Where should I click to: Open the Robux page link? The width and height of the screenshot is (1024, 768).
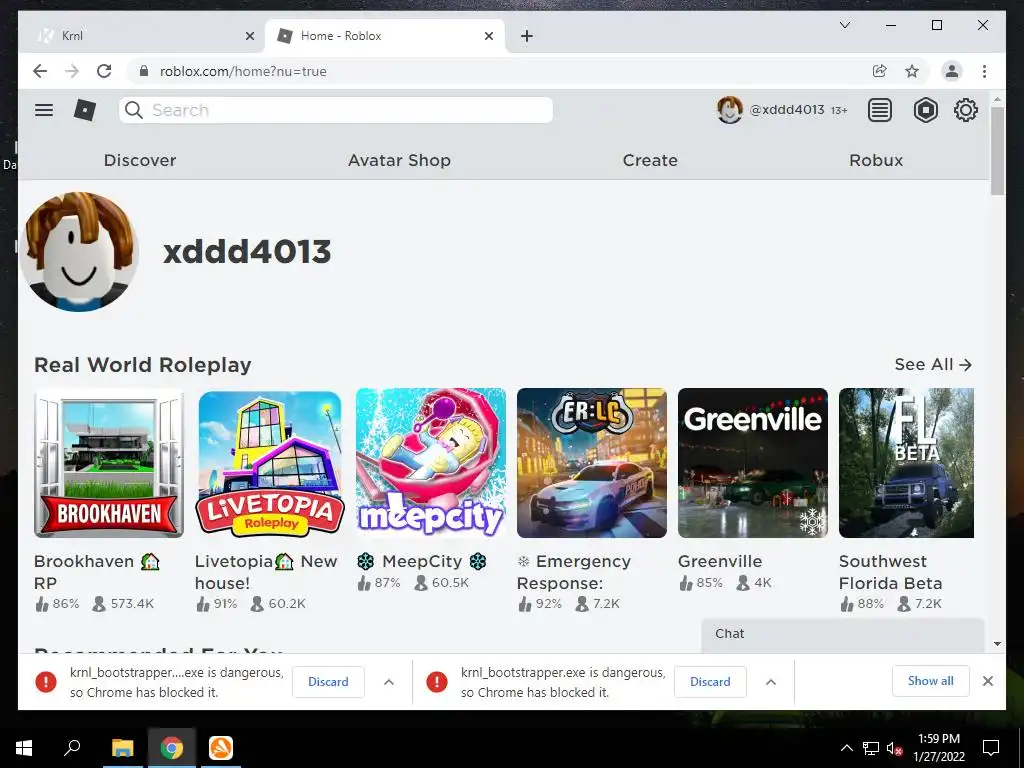tap(876, 160)
